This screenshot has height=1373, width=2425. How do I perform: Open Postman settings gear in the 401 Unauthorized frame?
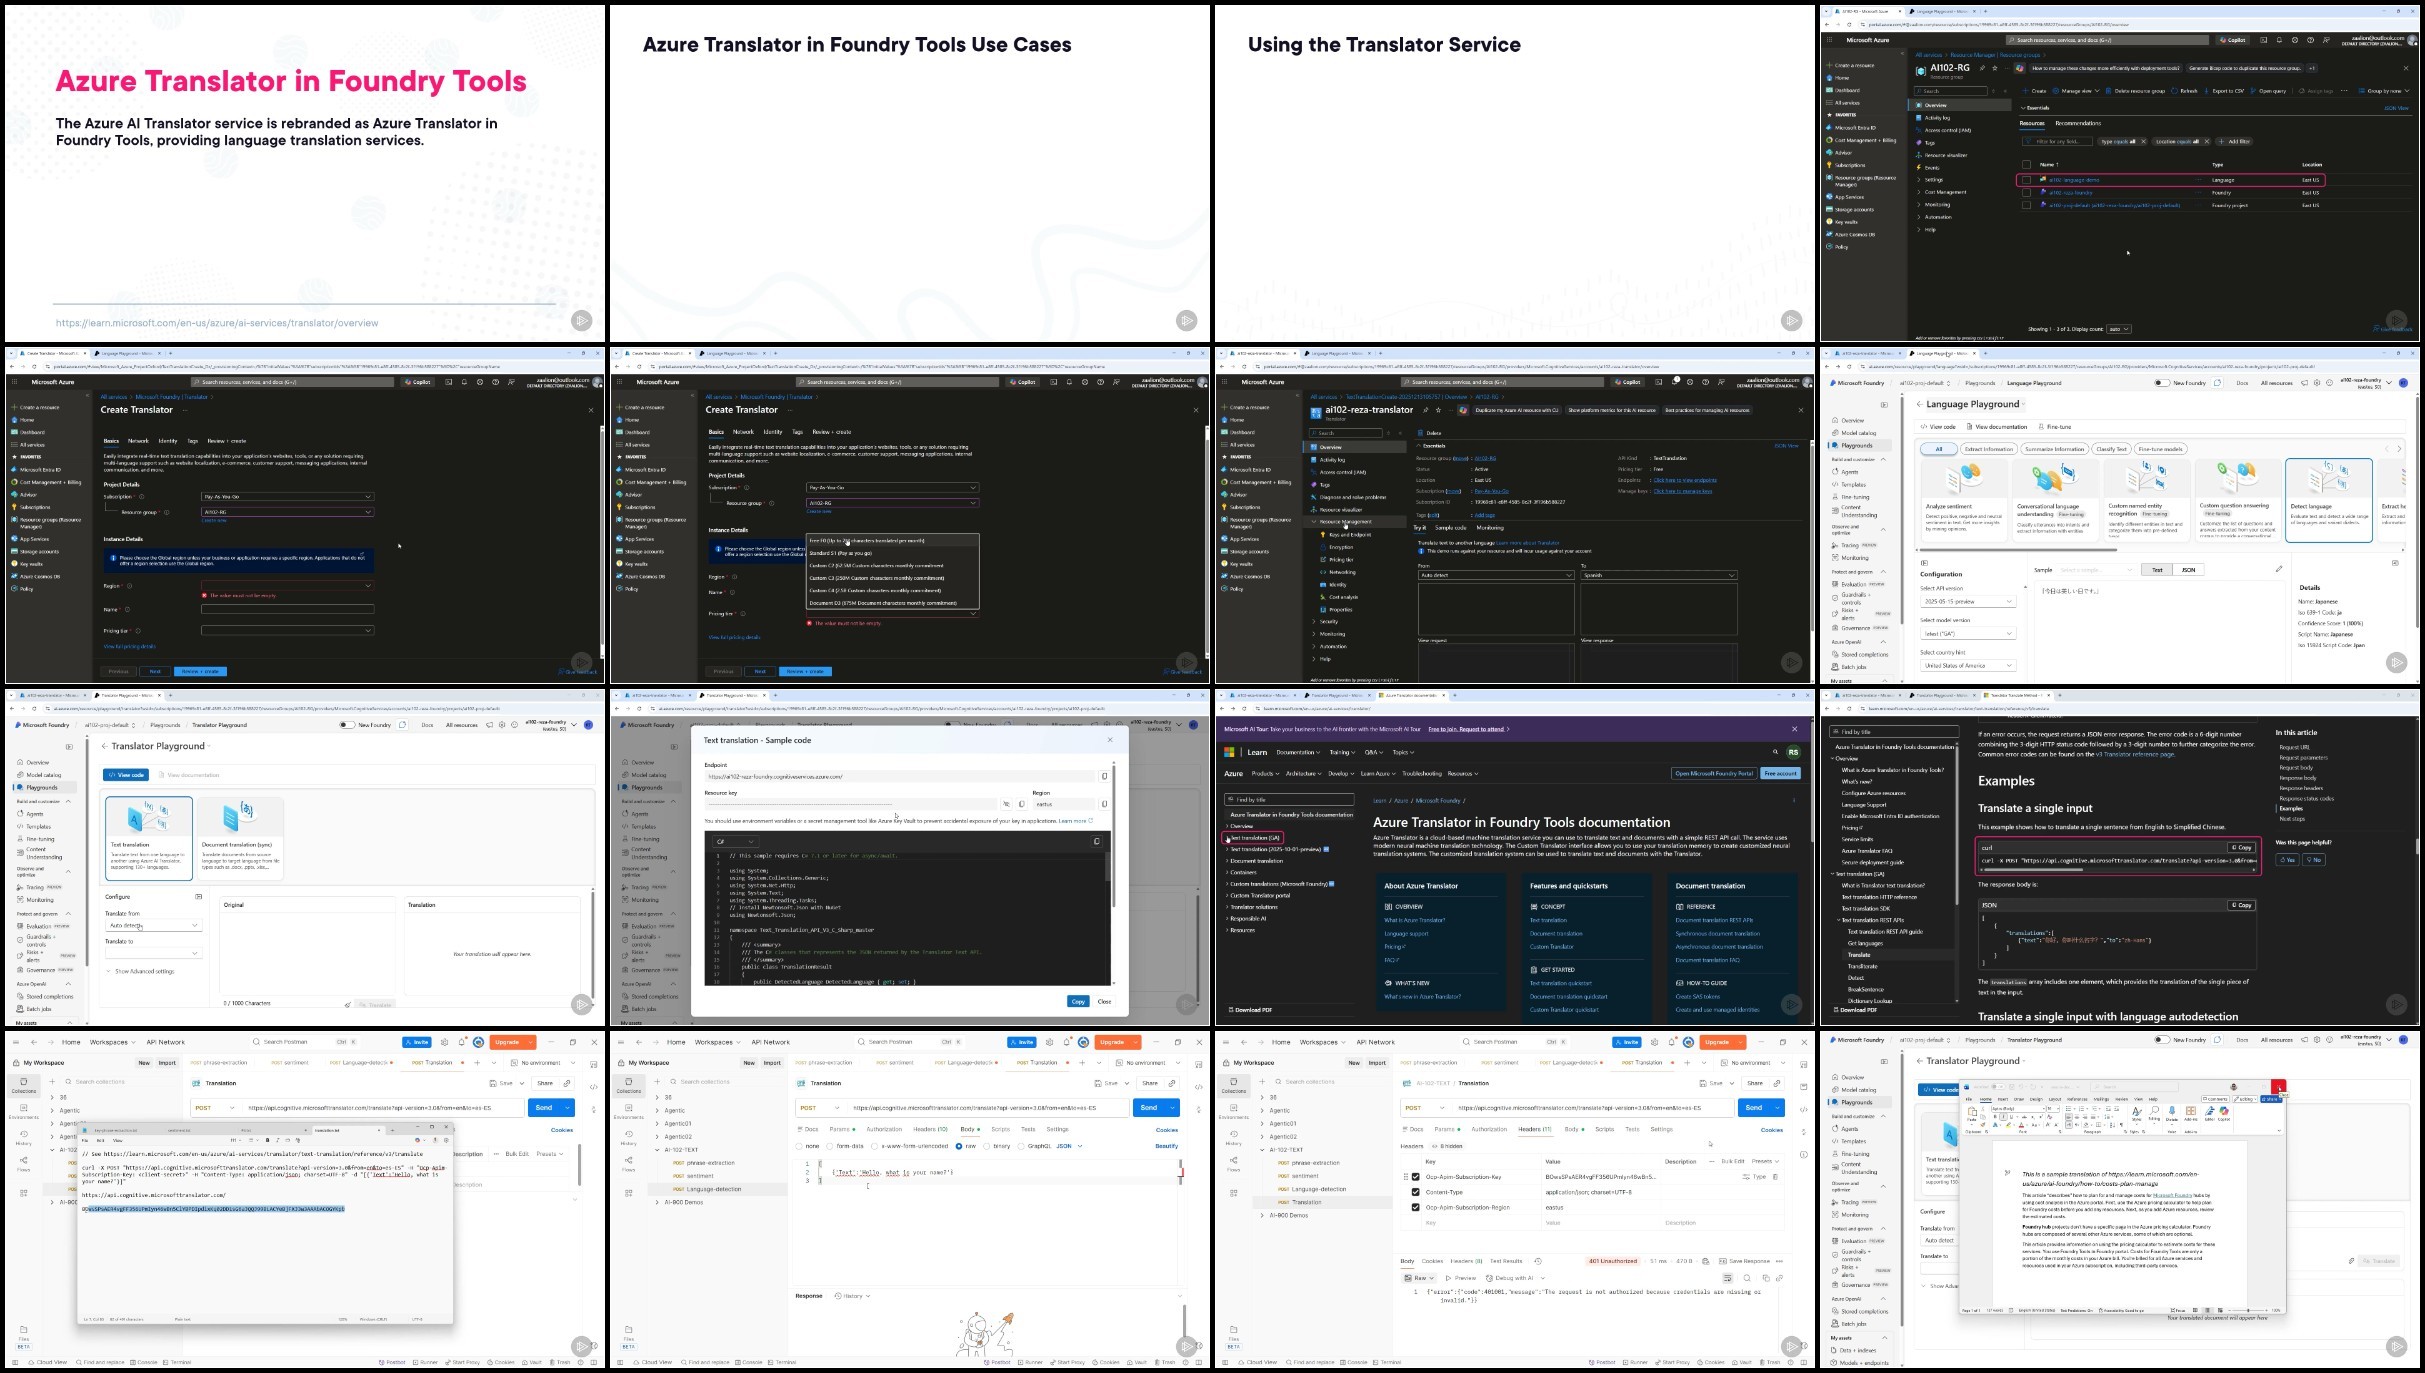point(1655,1042)
